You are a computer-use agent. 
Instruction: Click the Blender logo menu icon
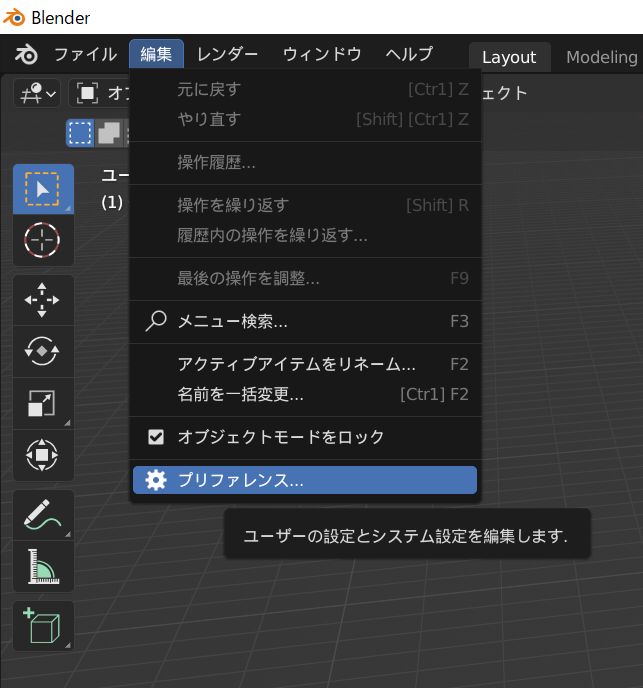26,55
